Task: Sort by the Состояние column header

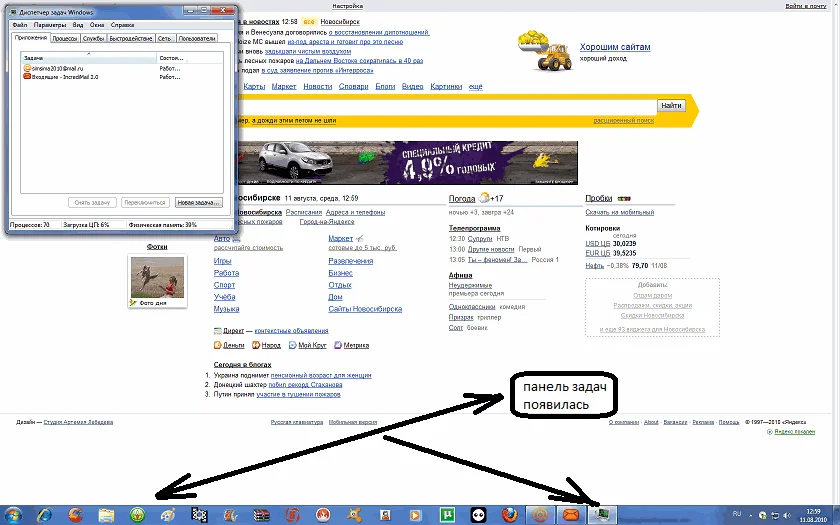Action: tap(190, 58)
